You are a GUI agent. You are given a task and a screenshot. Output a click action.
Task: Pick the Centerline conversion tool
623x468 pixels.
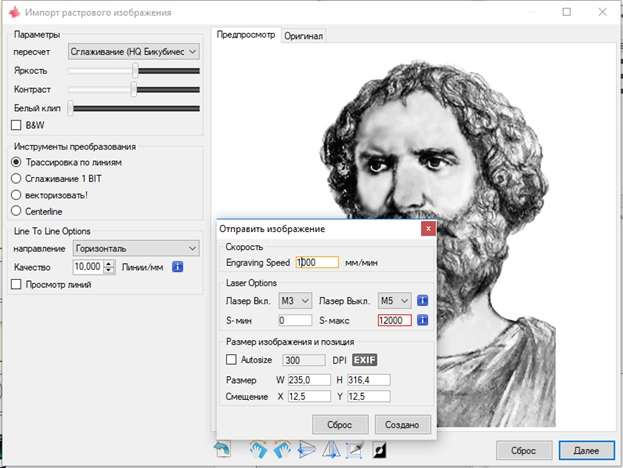click(16, 211)
